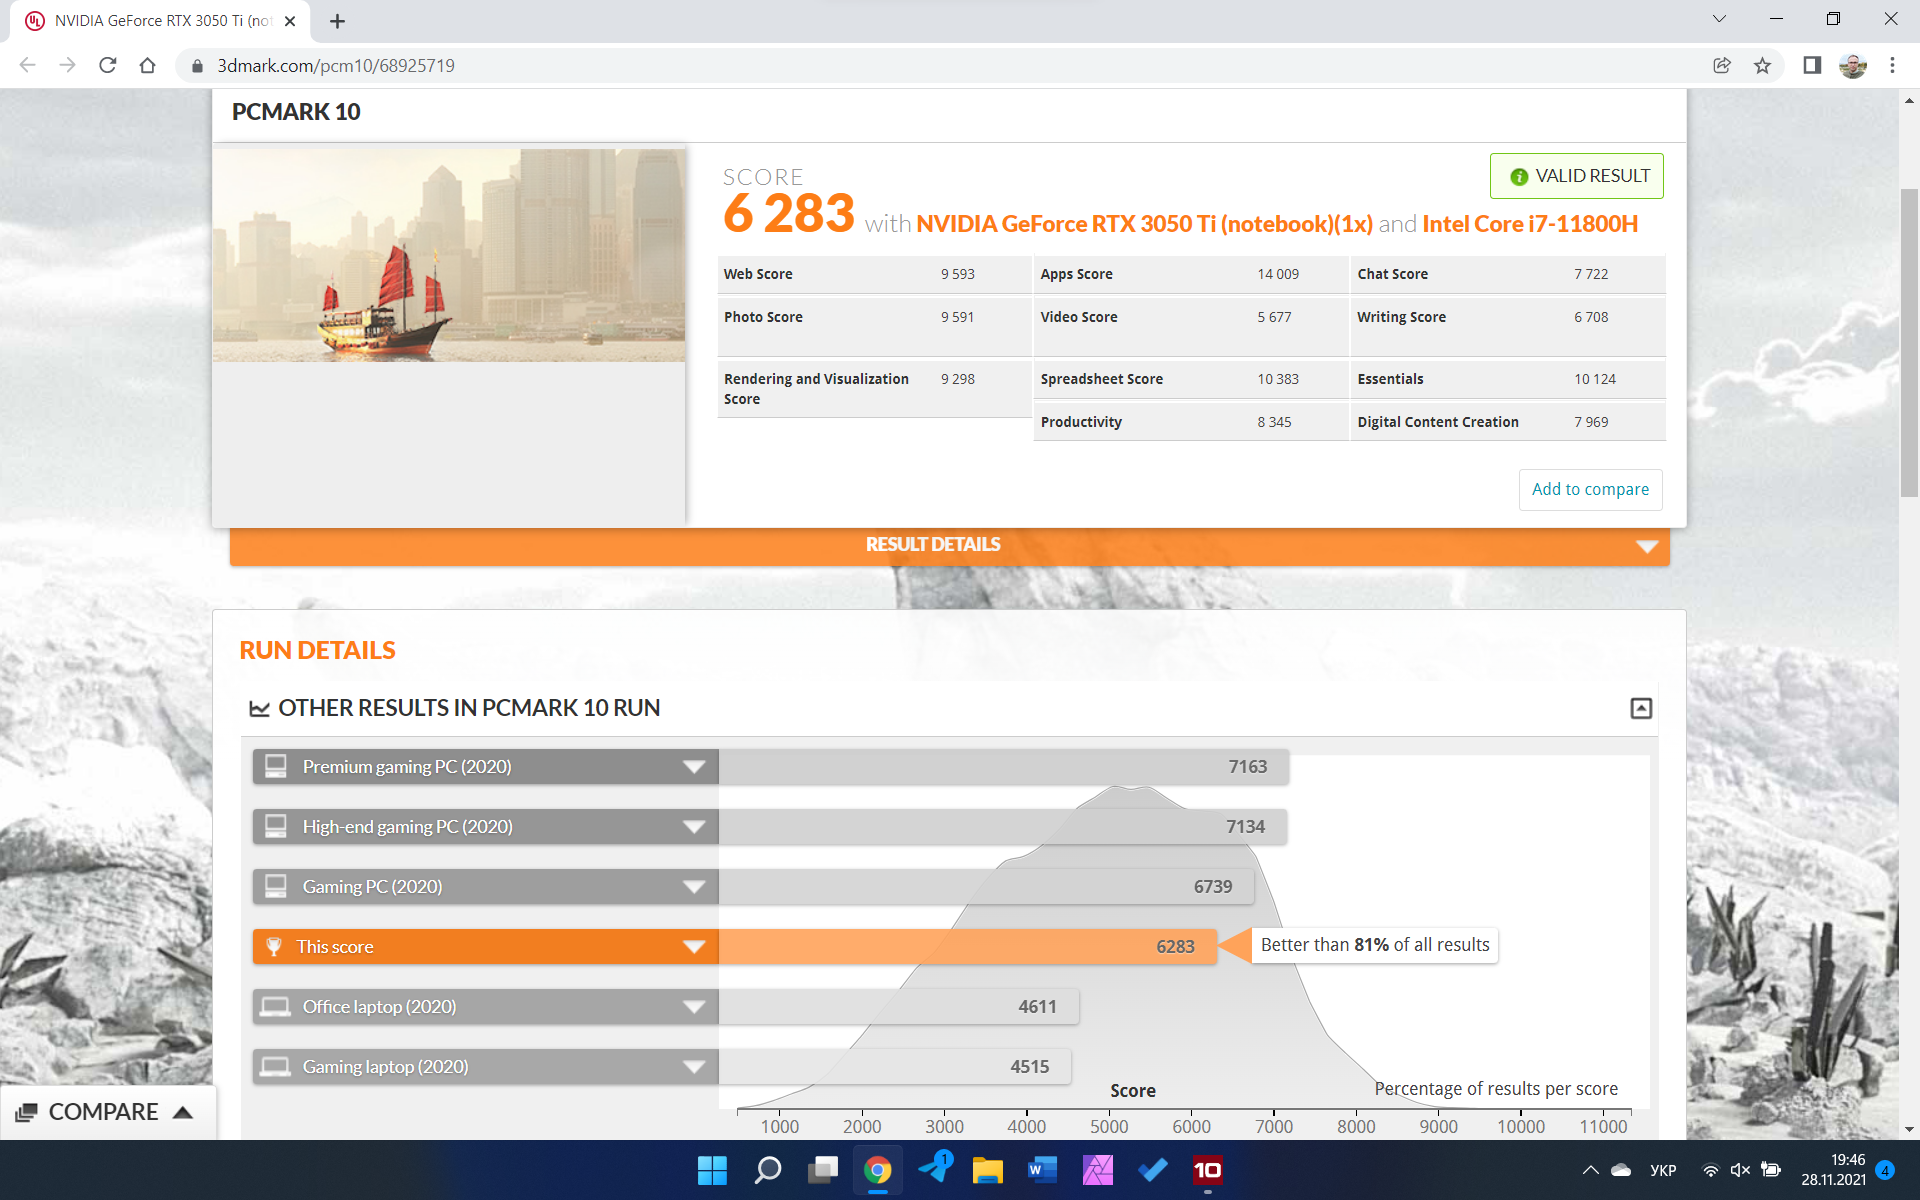Expand Office laptop (2020) row
Screen dimensions: 1920x1200
(694, 1007)
